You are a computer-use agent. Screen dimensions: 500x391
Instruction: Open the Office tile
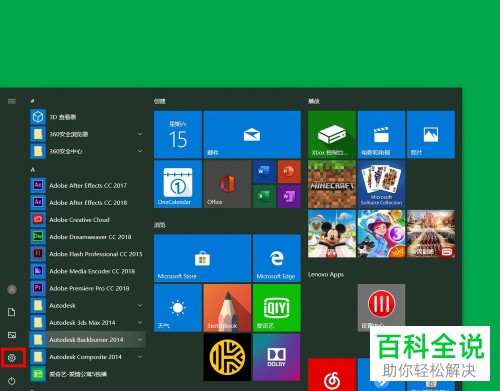pyautogui.click(x=227, y=184)
